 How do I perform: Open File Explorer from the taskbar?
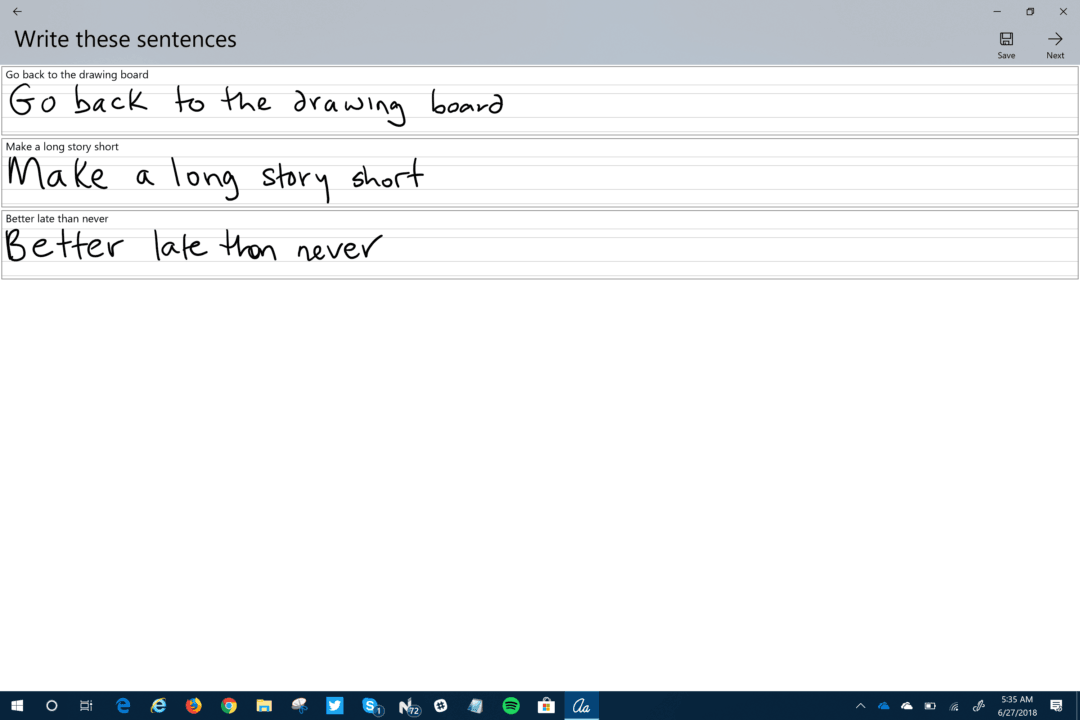[x=264, y=705]
